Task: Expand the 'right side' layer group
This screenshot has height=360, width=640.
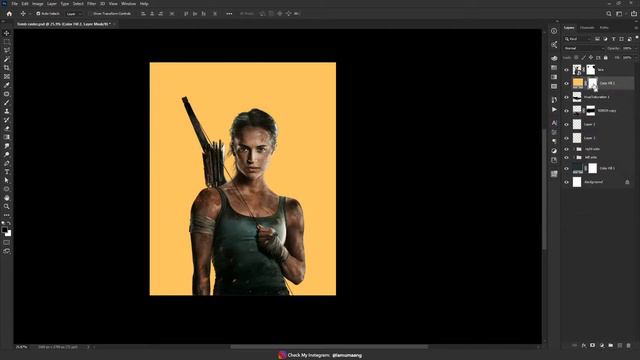Action: [x=573, y=149]
